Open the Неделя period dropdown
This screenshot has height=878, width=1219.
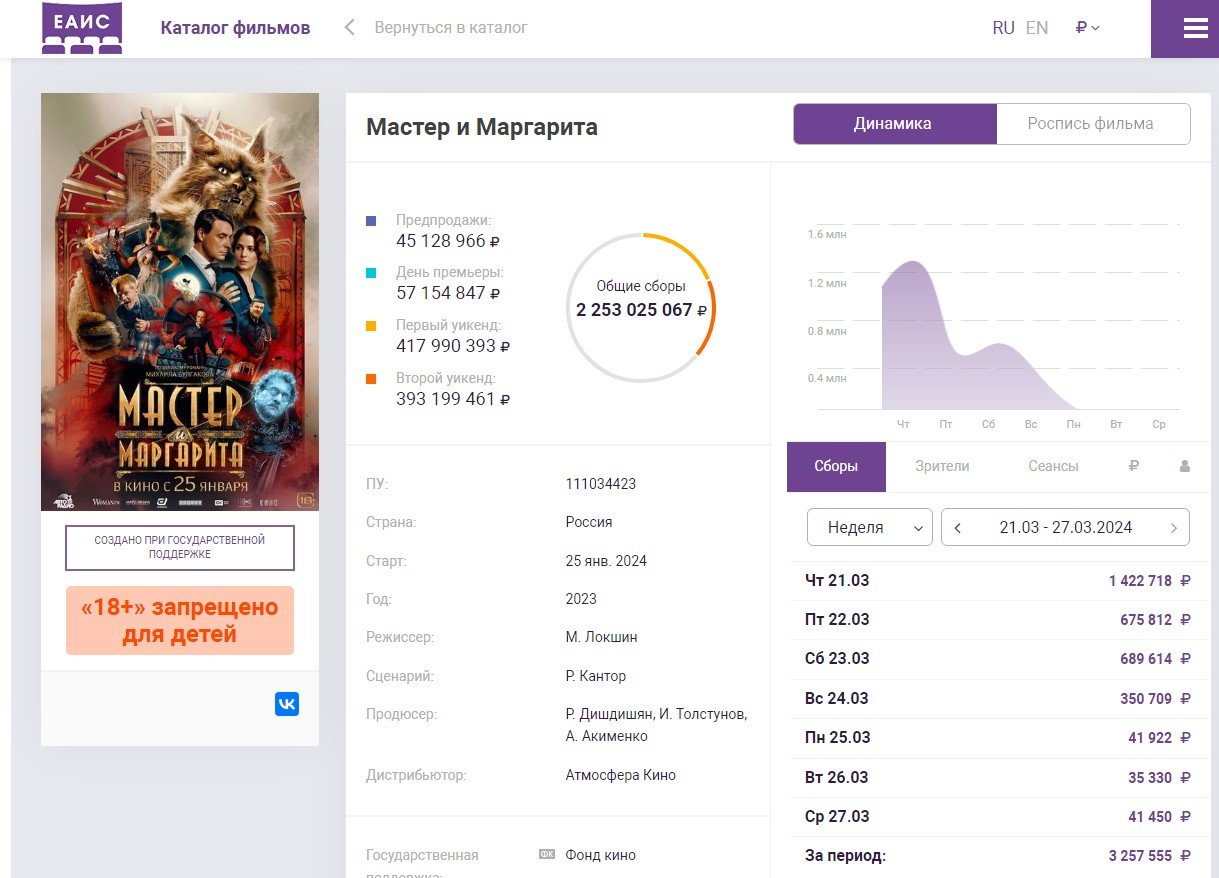[x=869, y=528]
